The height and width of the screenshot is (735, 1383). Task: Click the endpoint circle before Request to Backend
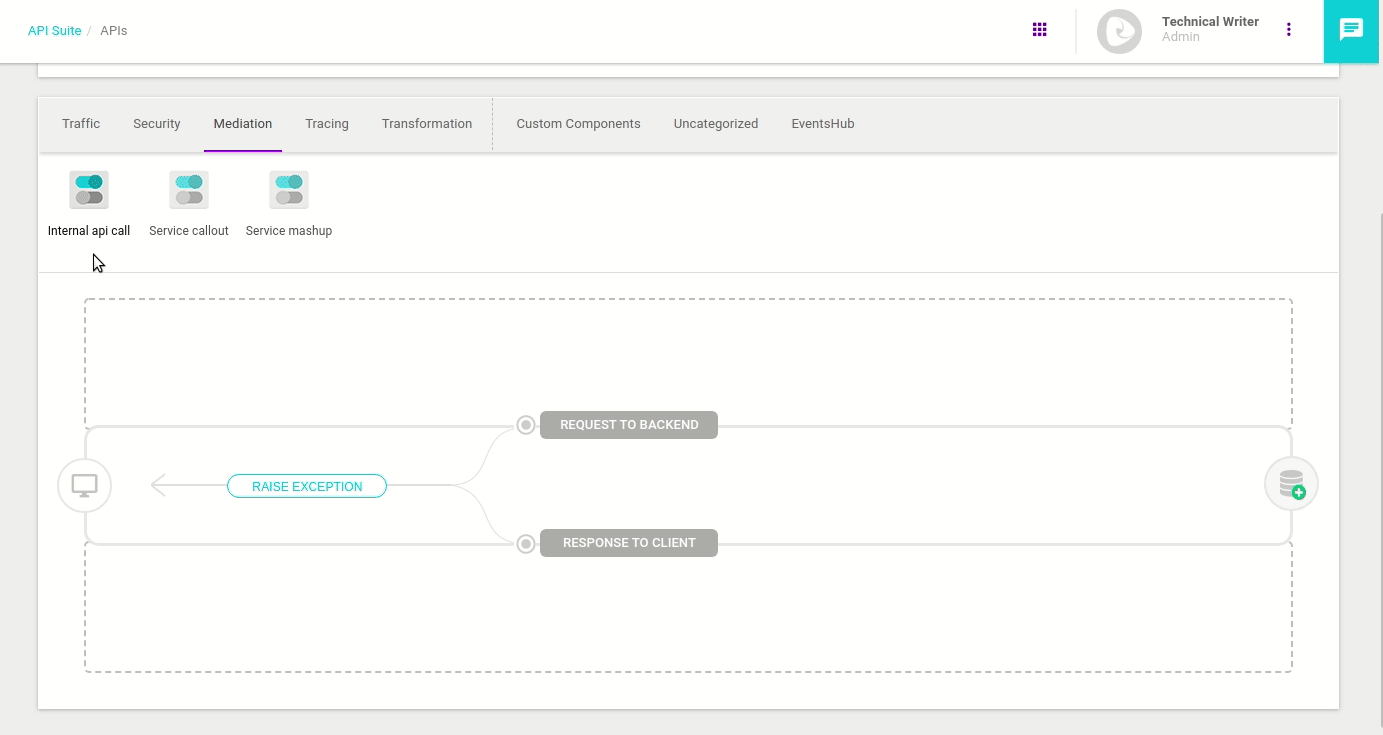point(526,424)
